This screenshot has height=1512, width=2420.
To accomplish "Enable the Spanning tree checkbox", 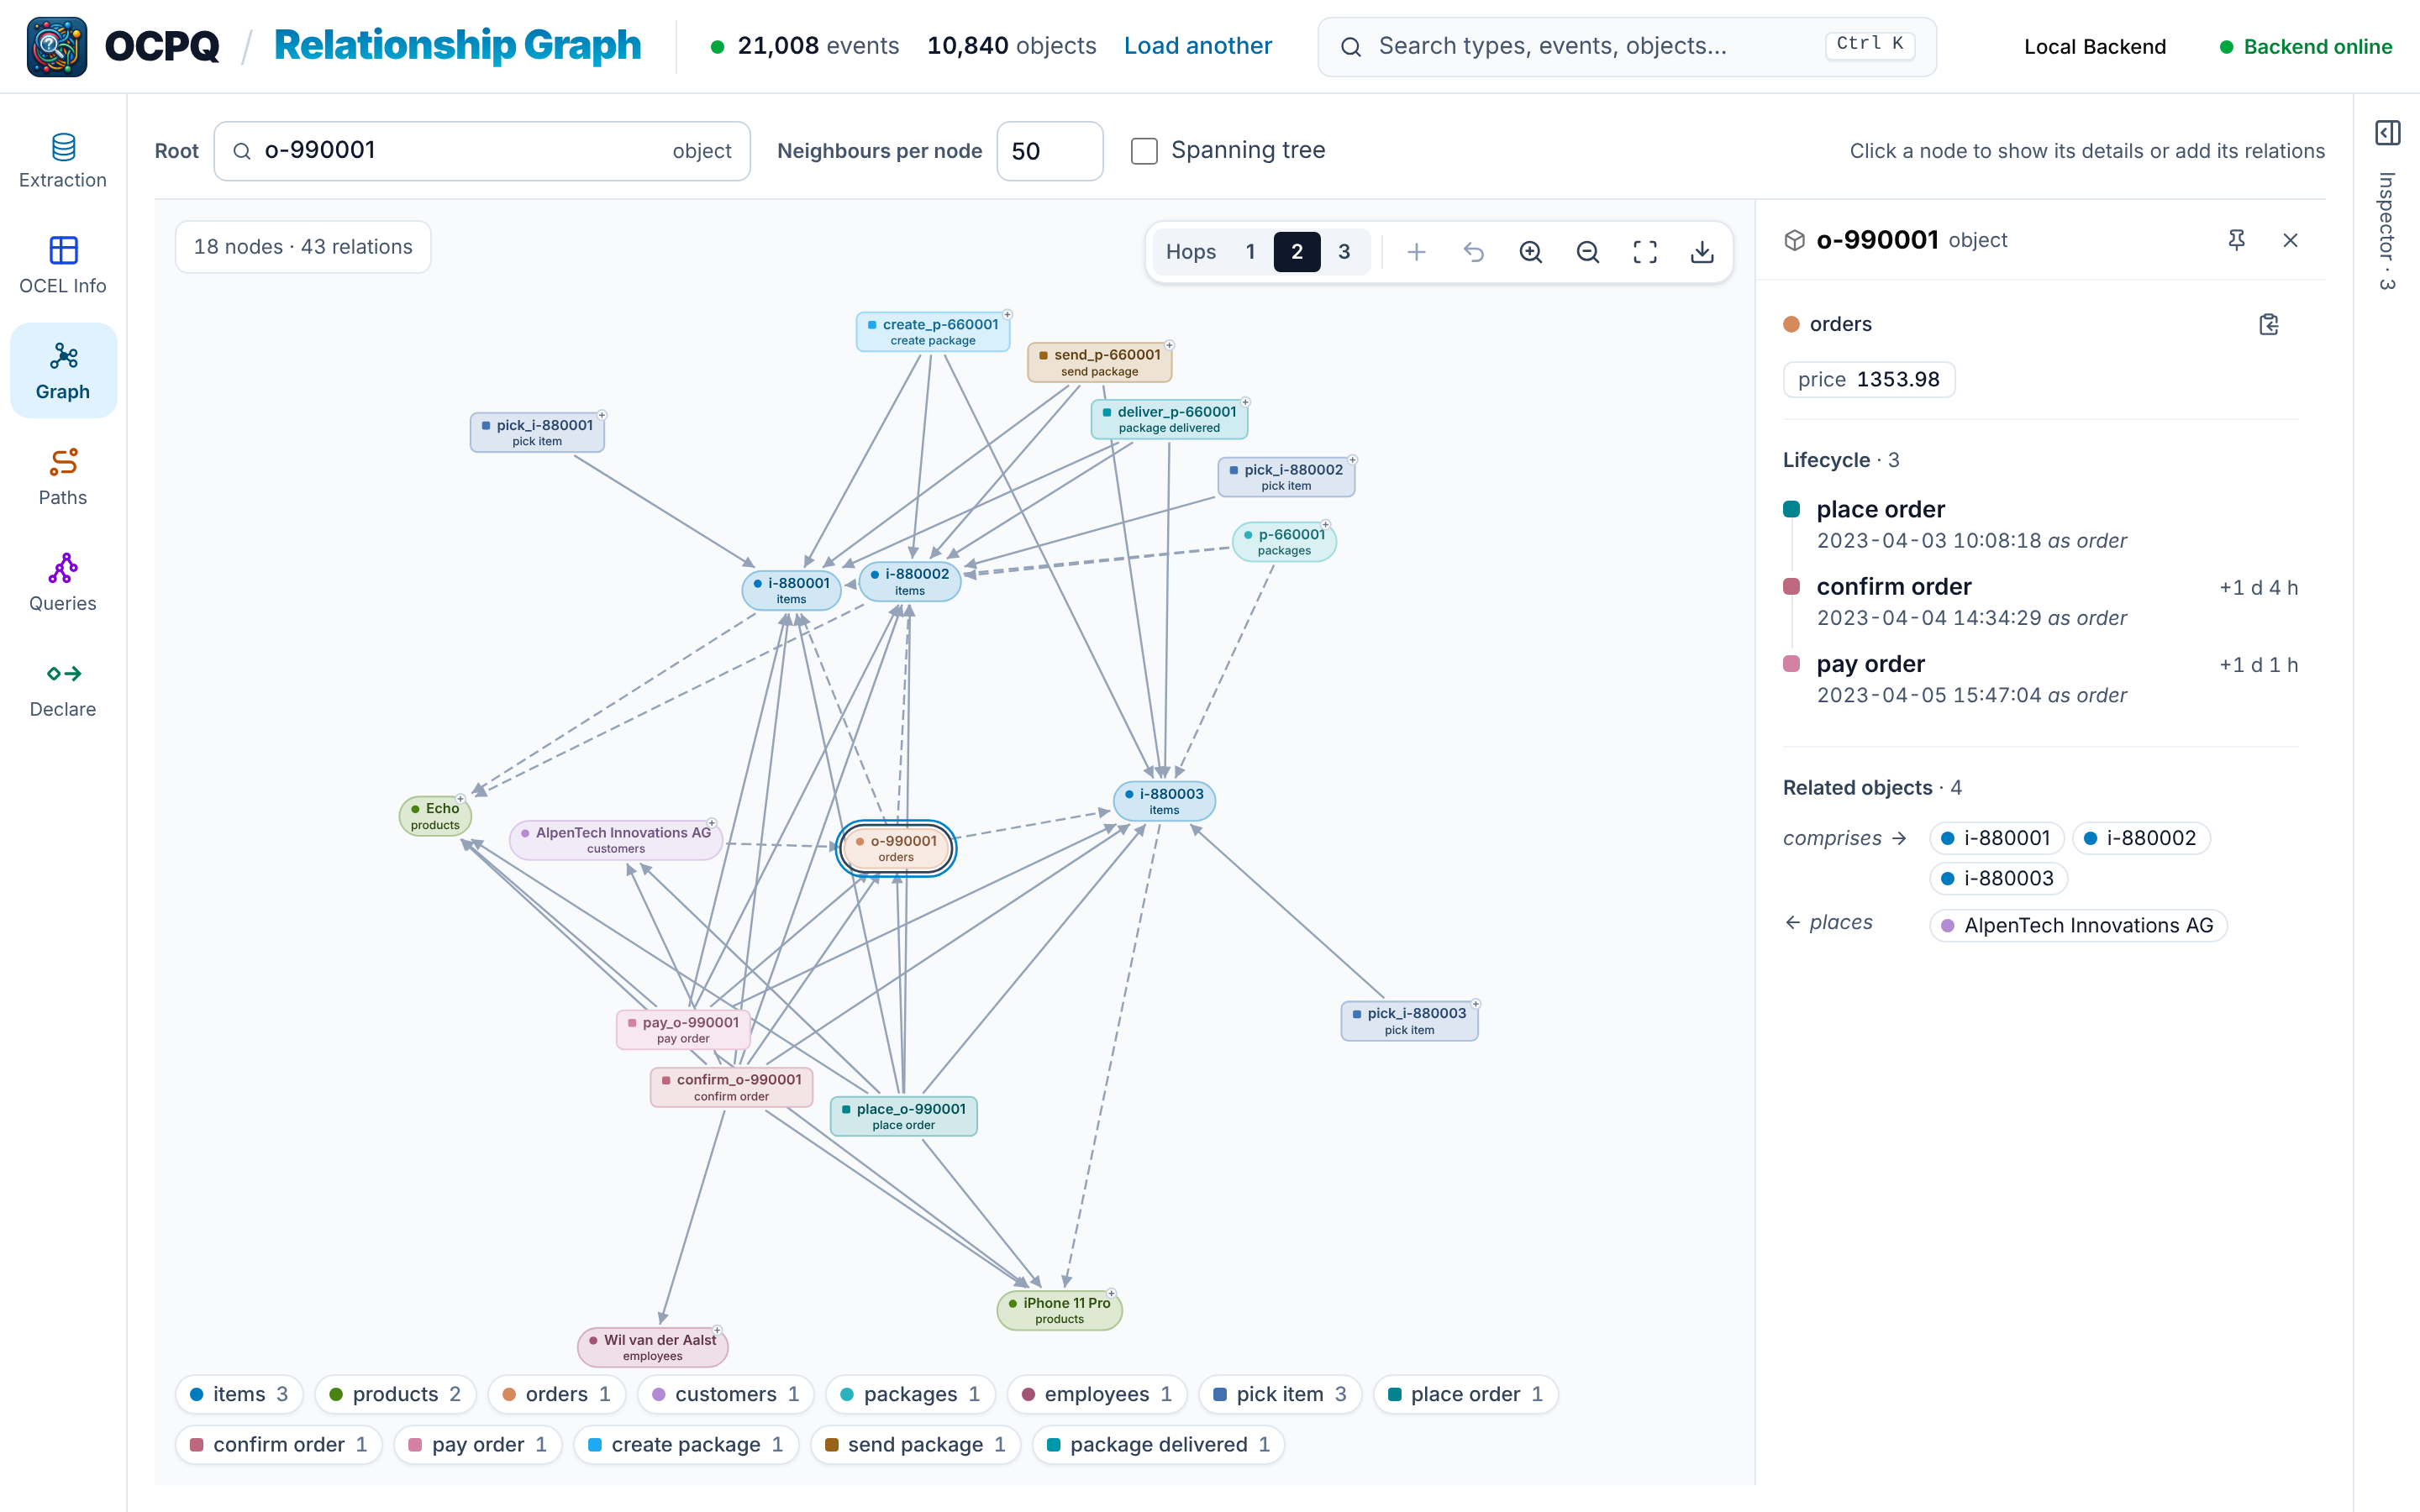I will (x=1144, y=151).
